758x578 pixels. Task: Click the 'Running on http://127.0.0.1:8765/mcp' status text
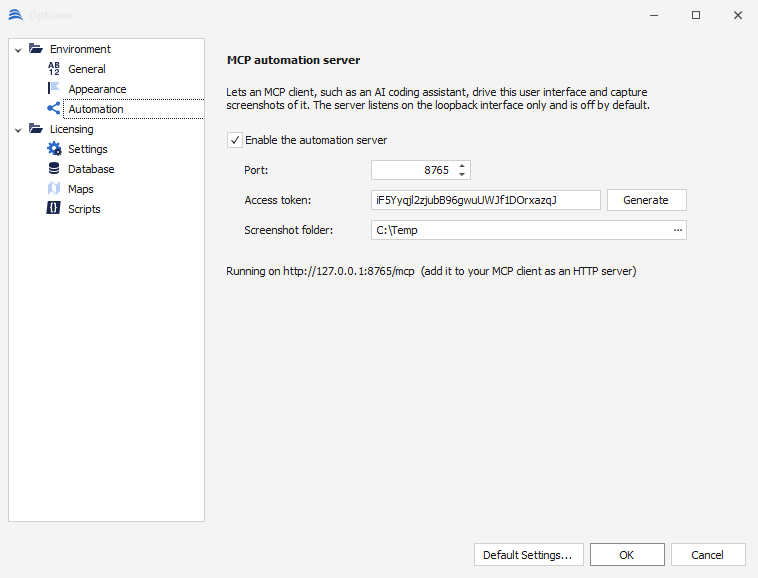pyautogui.click(x=320, y=271)
